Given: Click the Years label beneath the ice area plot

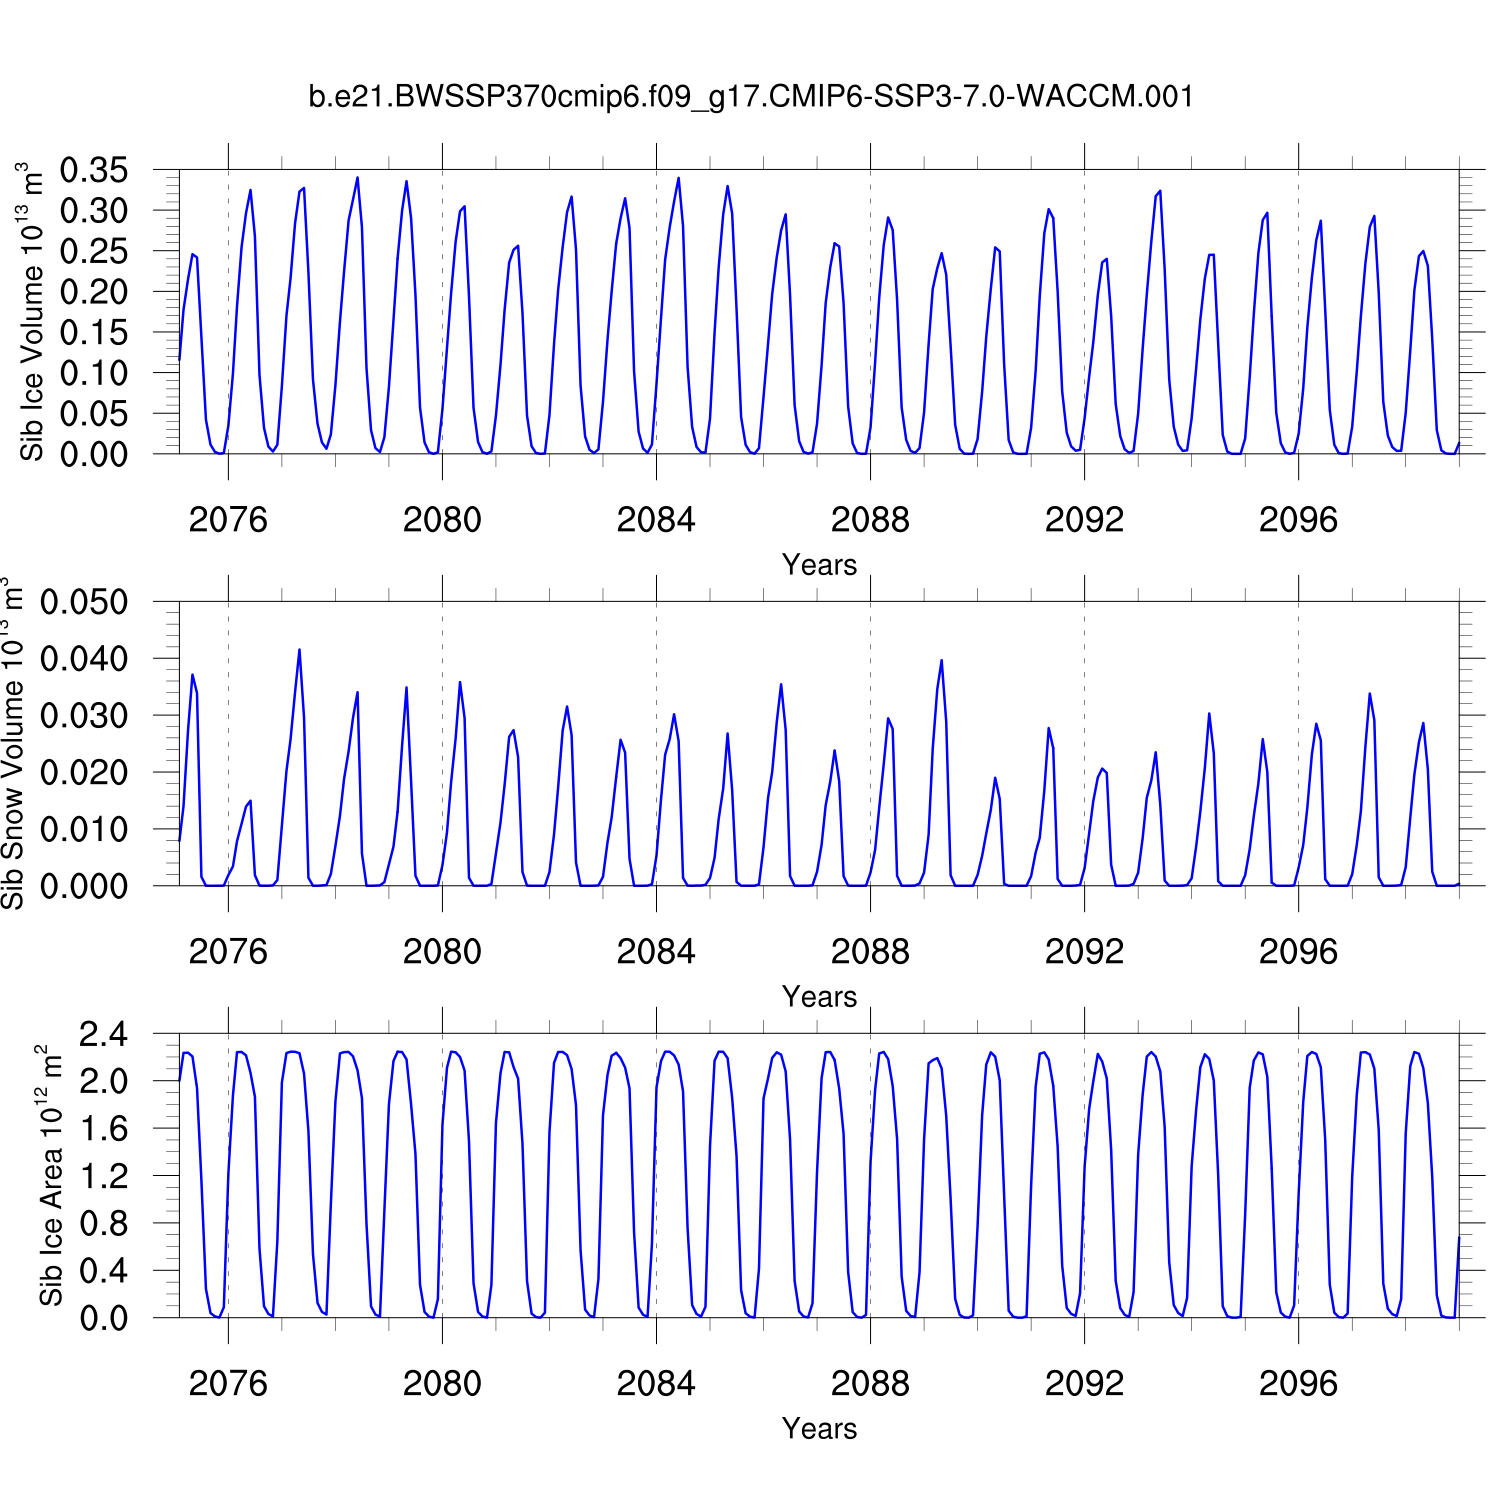Looking at the screenshot, I should pos(819,1429).
